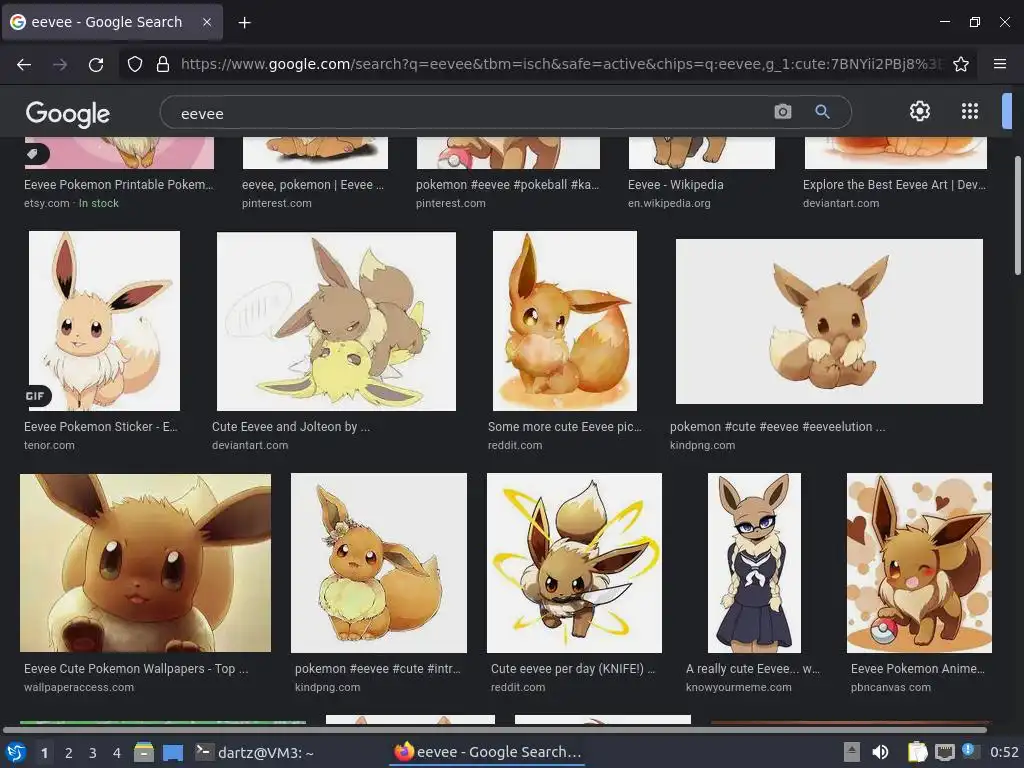
Task: Click the knowyourmeme.com source text
Action: 739,687
